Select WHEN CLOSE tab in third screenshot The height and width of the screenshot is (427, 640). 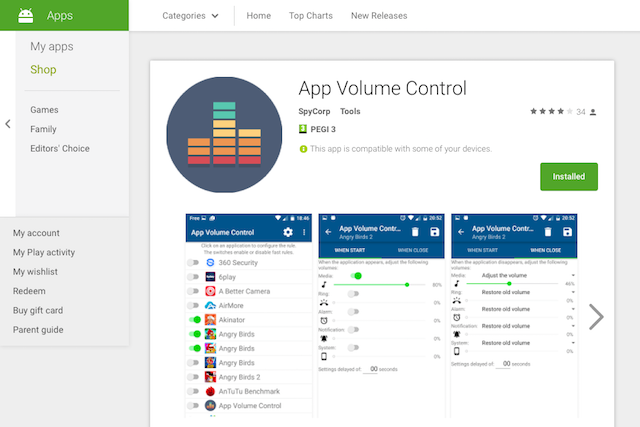pyautogui.click(x=545, y=250)
